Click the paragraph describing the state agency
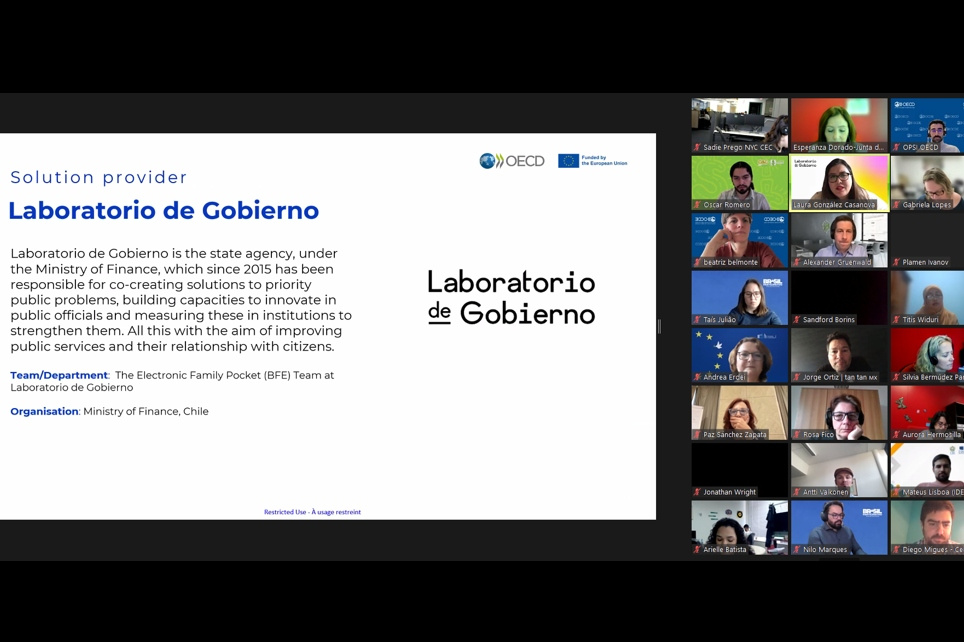Viewport: 964px width, 642px height. (181, 299)
